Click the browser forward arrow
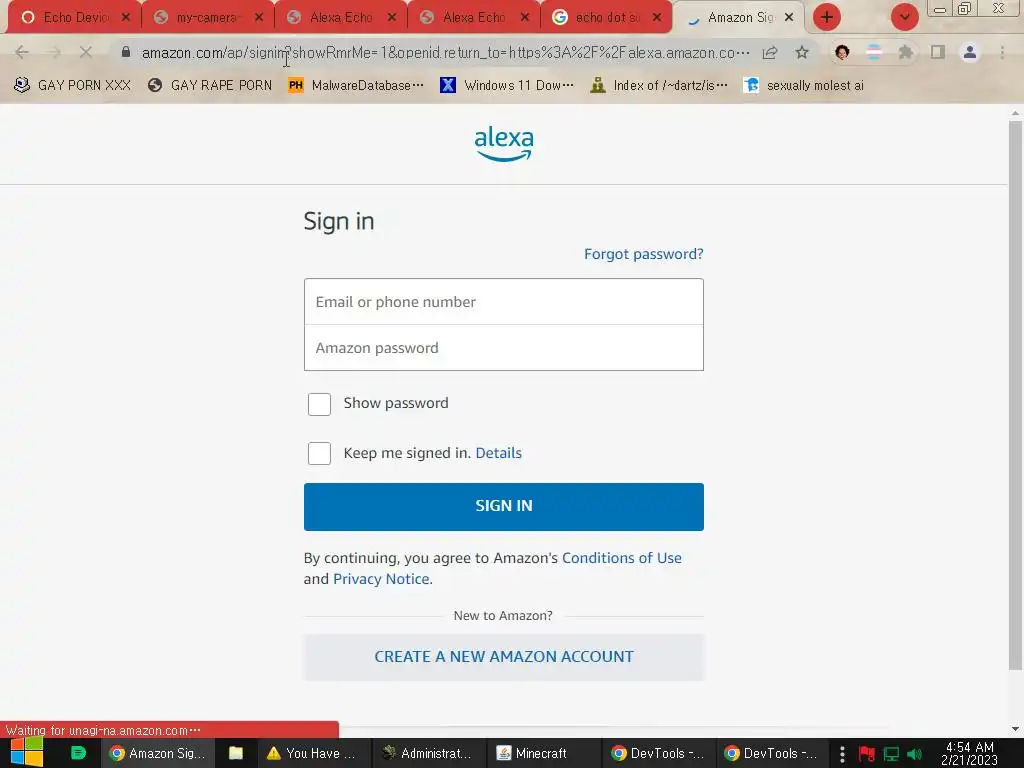Image resolution: width=1024 pixels, height=768 pixels. pos(54,52)
